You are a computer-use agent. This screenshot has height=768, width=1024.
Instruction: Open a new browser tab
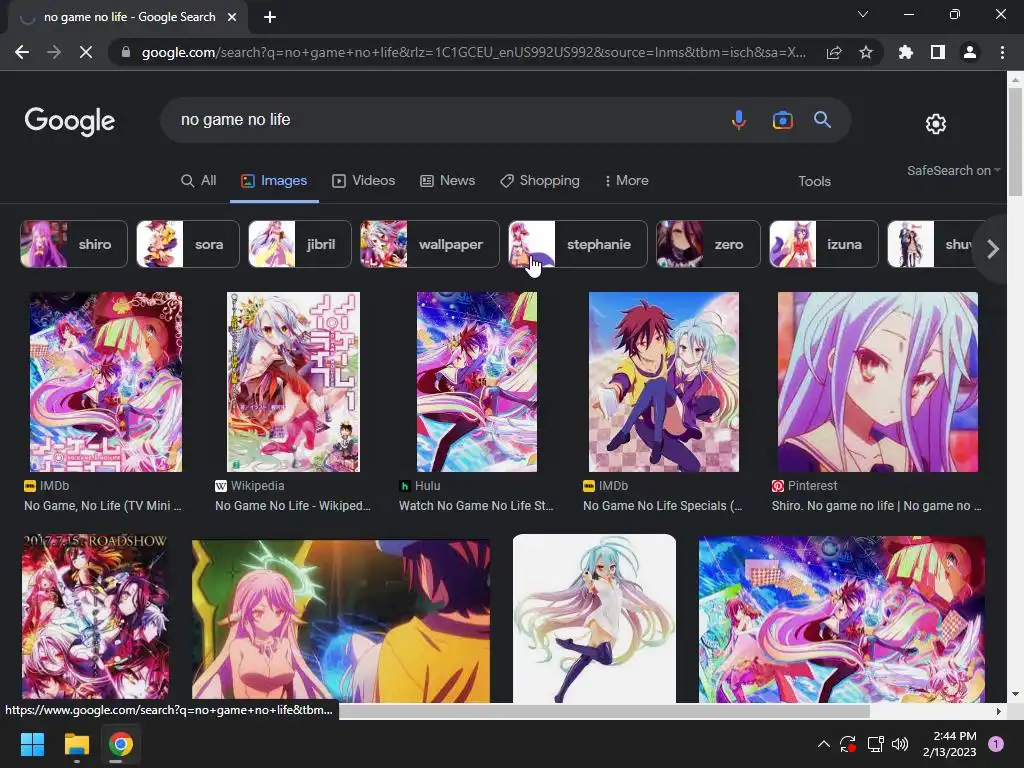tap(270, 17)
